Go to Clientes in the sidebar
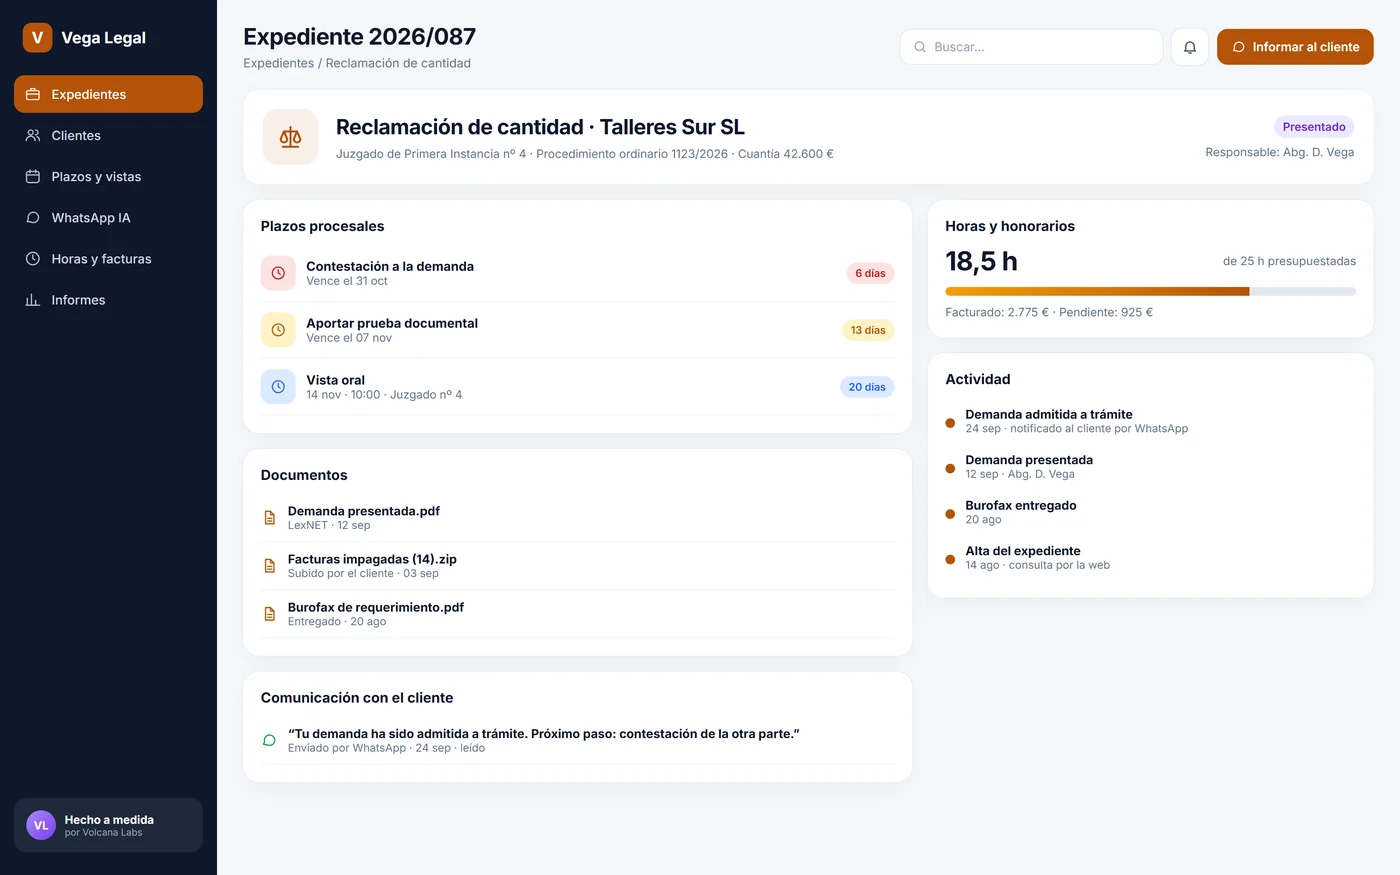Screen dimensions: 1400x875 click(x=108, y=135)
